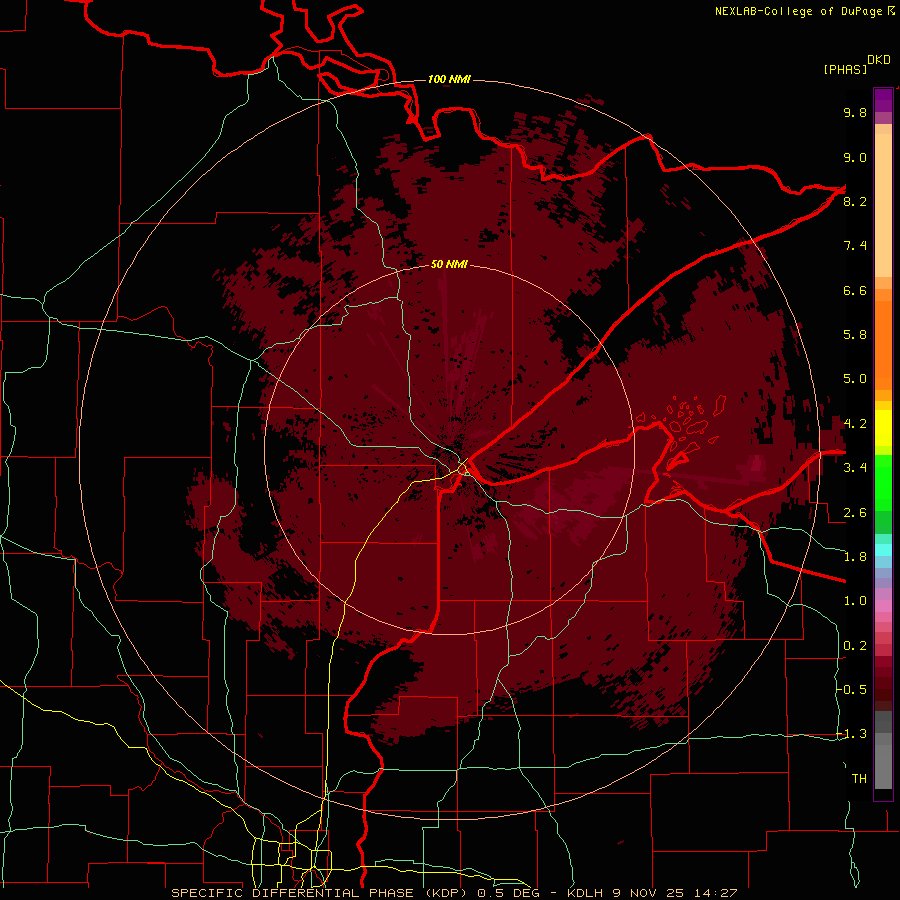Click the 100 NMI range ring label
The image size is (900, 900).
pyautogui.click(x=449, y=79)
